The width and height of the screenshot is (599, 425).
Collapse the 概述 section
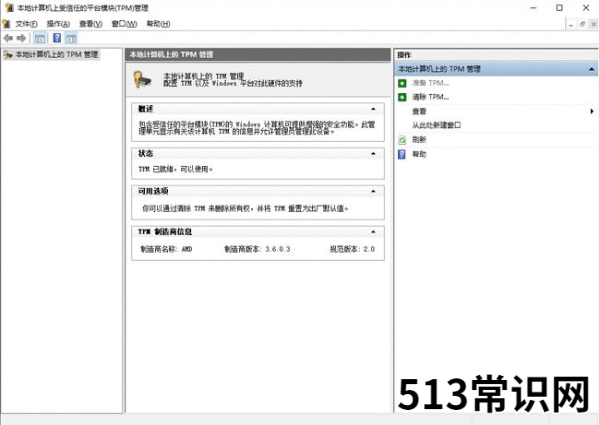coord(373,109)
